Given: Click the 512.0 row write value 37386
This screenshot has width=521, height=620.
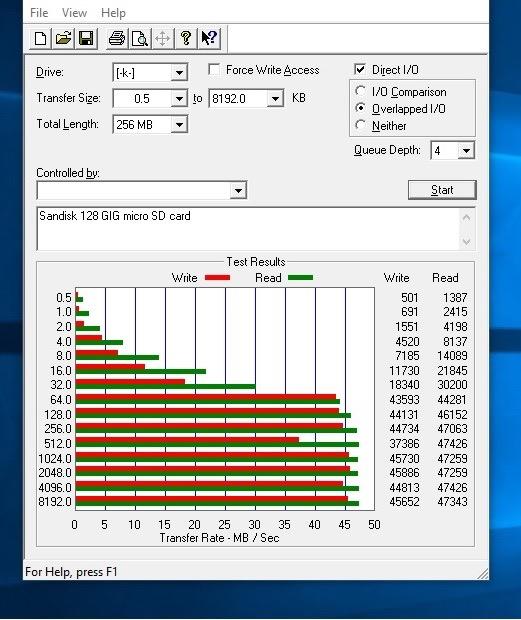Looking at the screenshot, I should (x=404, y=444).
